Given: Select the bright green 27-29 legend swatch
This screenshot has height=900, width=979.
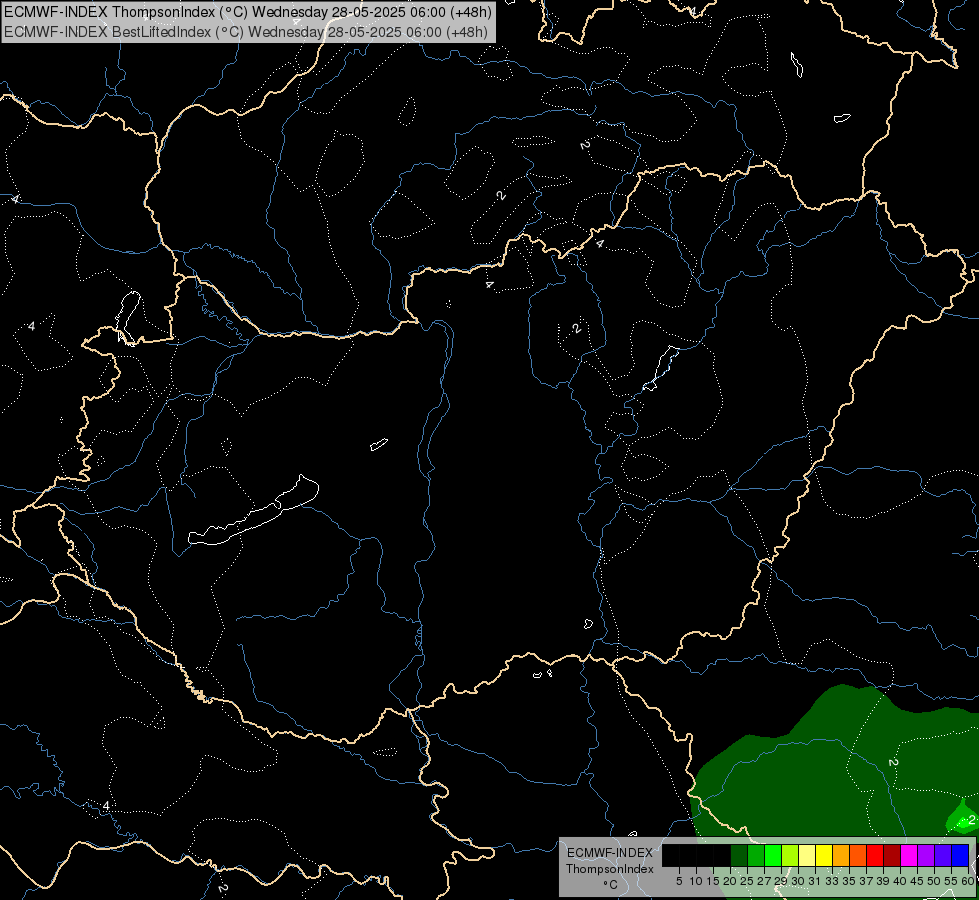Looking at the screenshot, I should coord(774,855).
